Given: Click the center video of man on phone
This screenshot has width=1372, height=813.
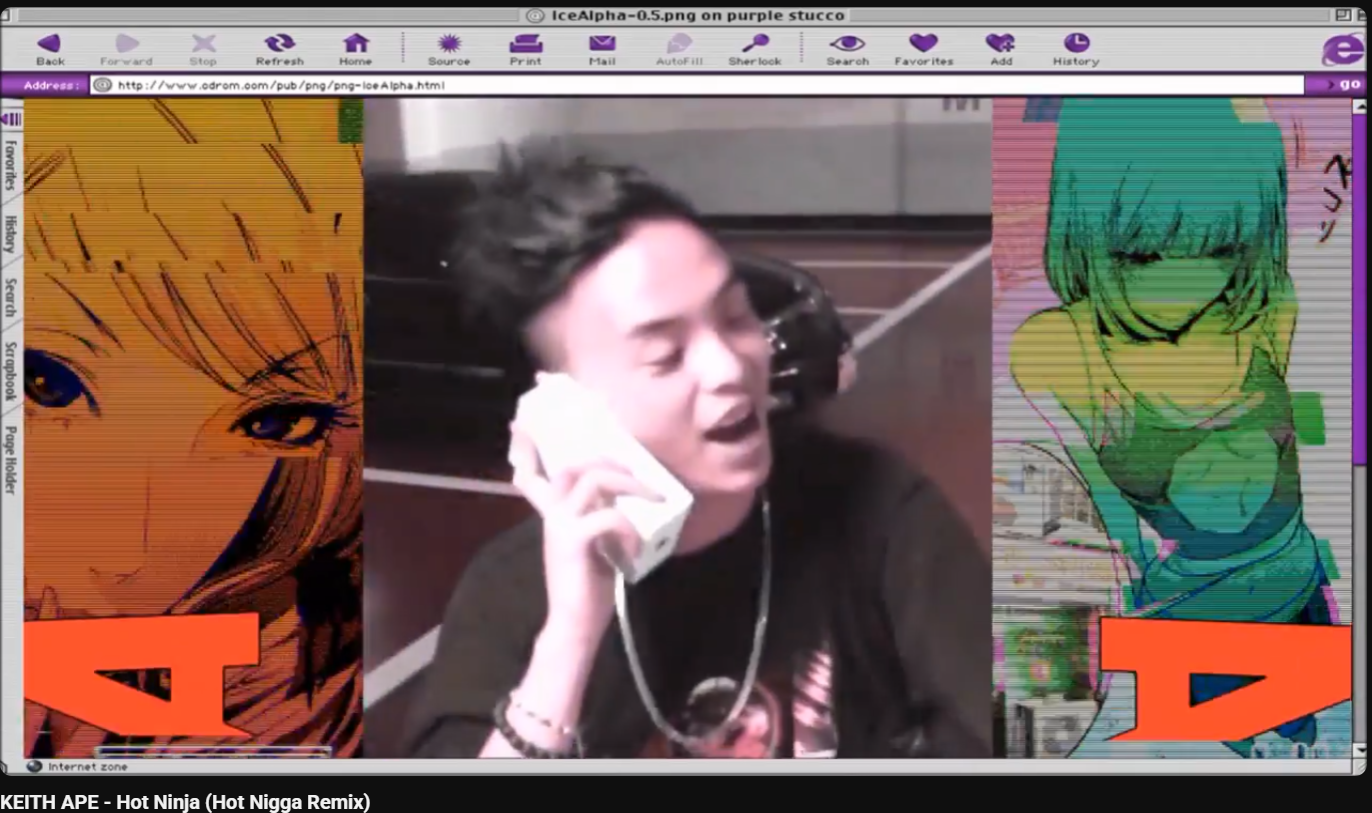Looking at the screenshot, I should [678, 428].
